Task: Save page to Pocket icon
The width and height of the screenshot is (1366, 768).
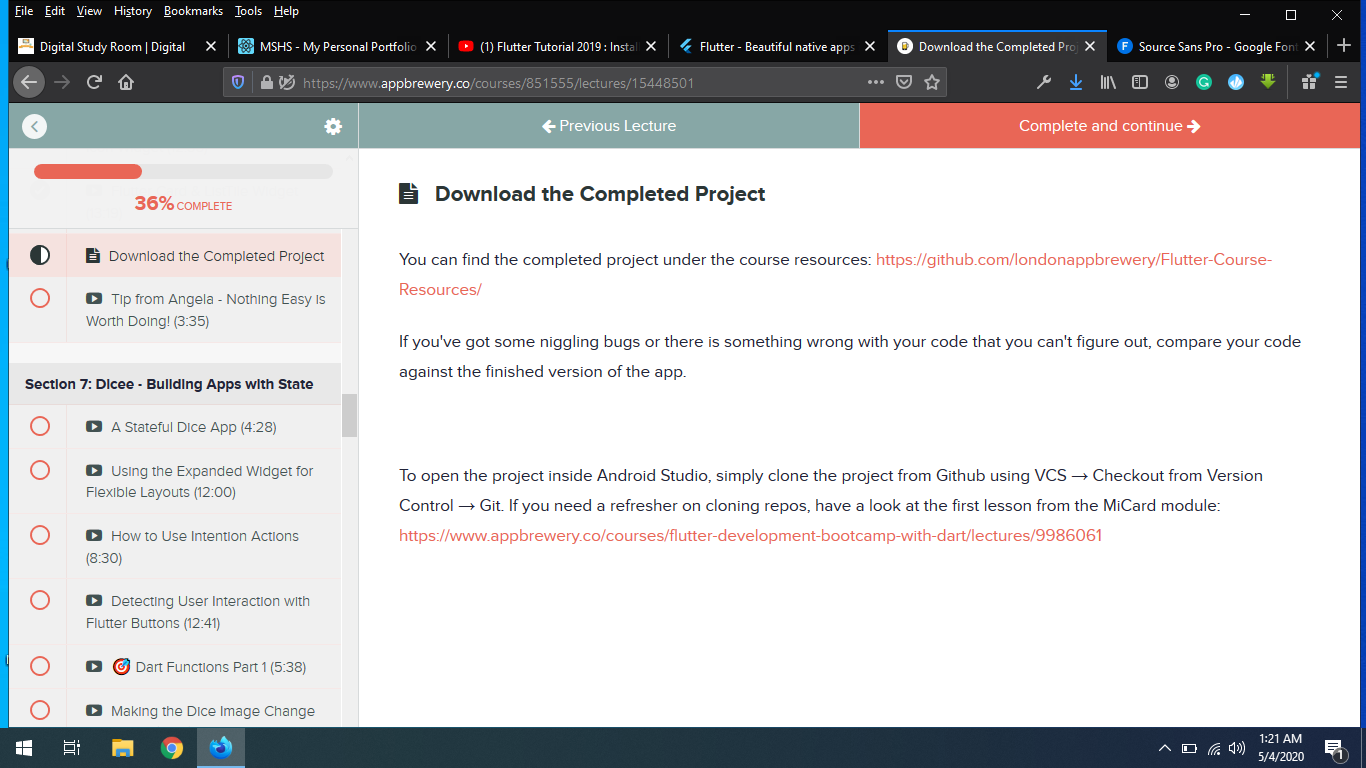Action: 904,83
